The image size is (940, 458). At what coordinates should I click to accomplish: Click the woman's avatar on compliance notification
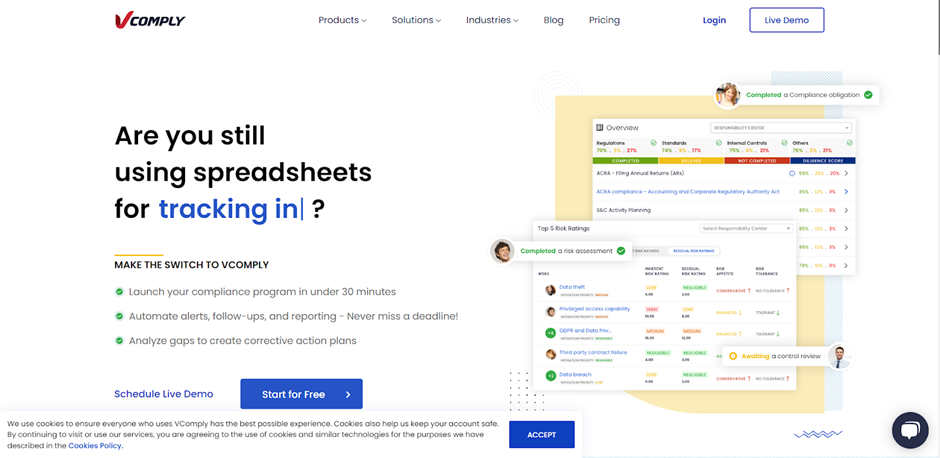click(x=728, y=95)
